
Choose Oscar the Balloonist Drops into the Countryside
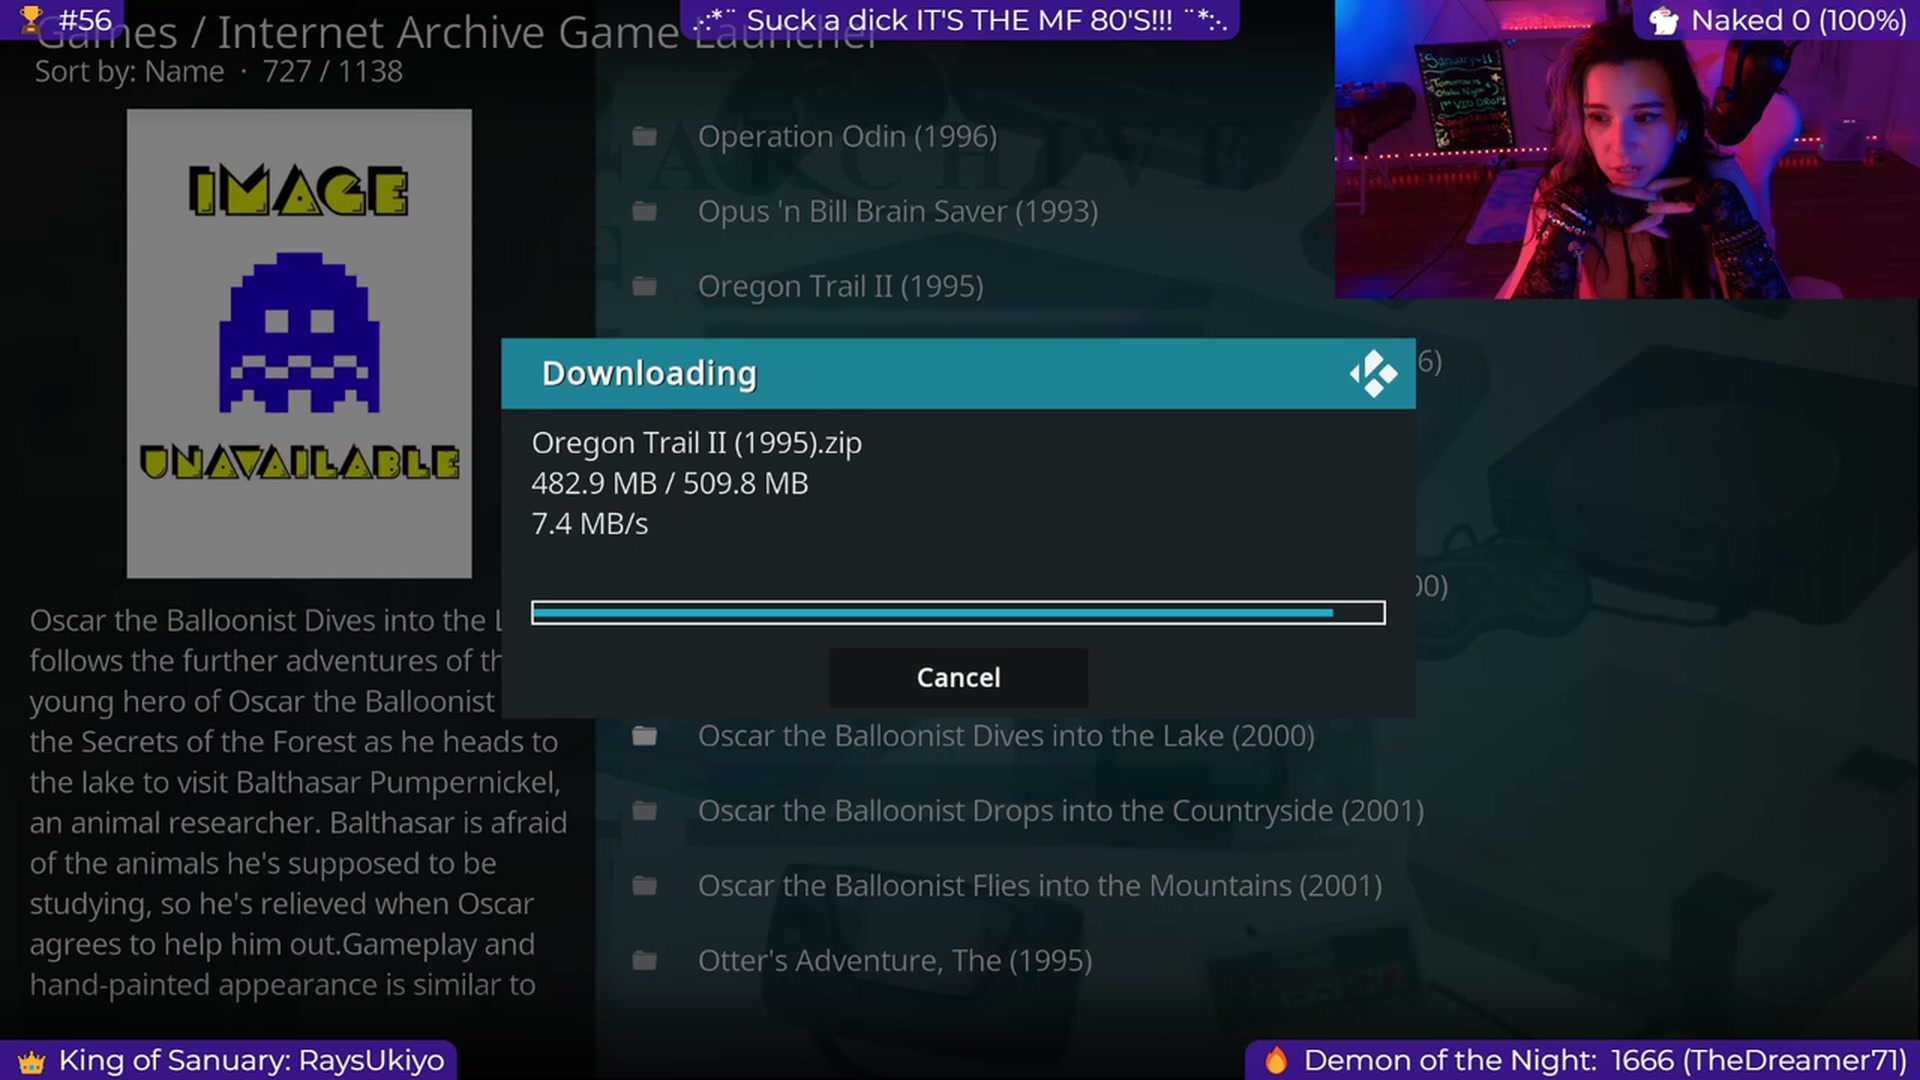click(x=1061, y=811)
